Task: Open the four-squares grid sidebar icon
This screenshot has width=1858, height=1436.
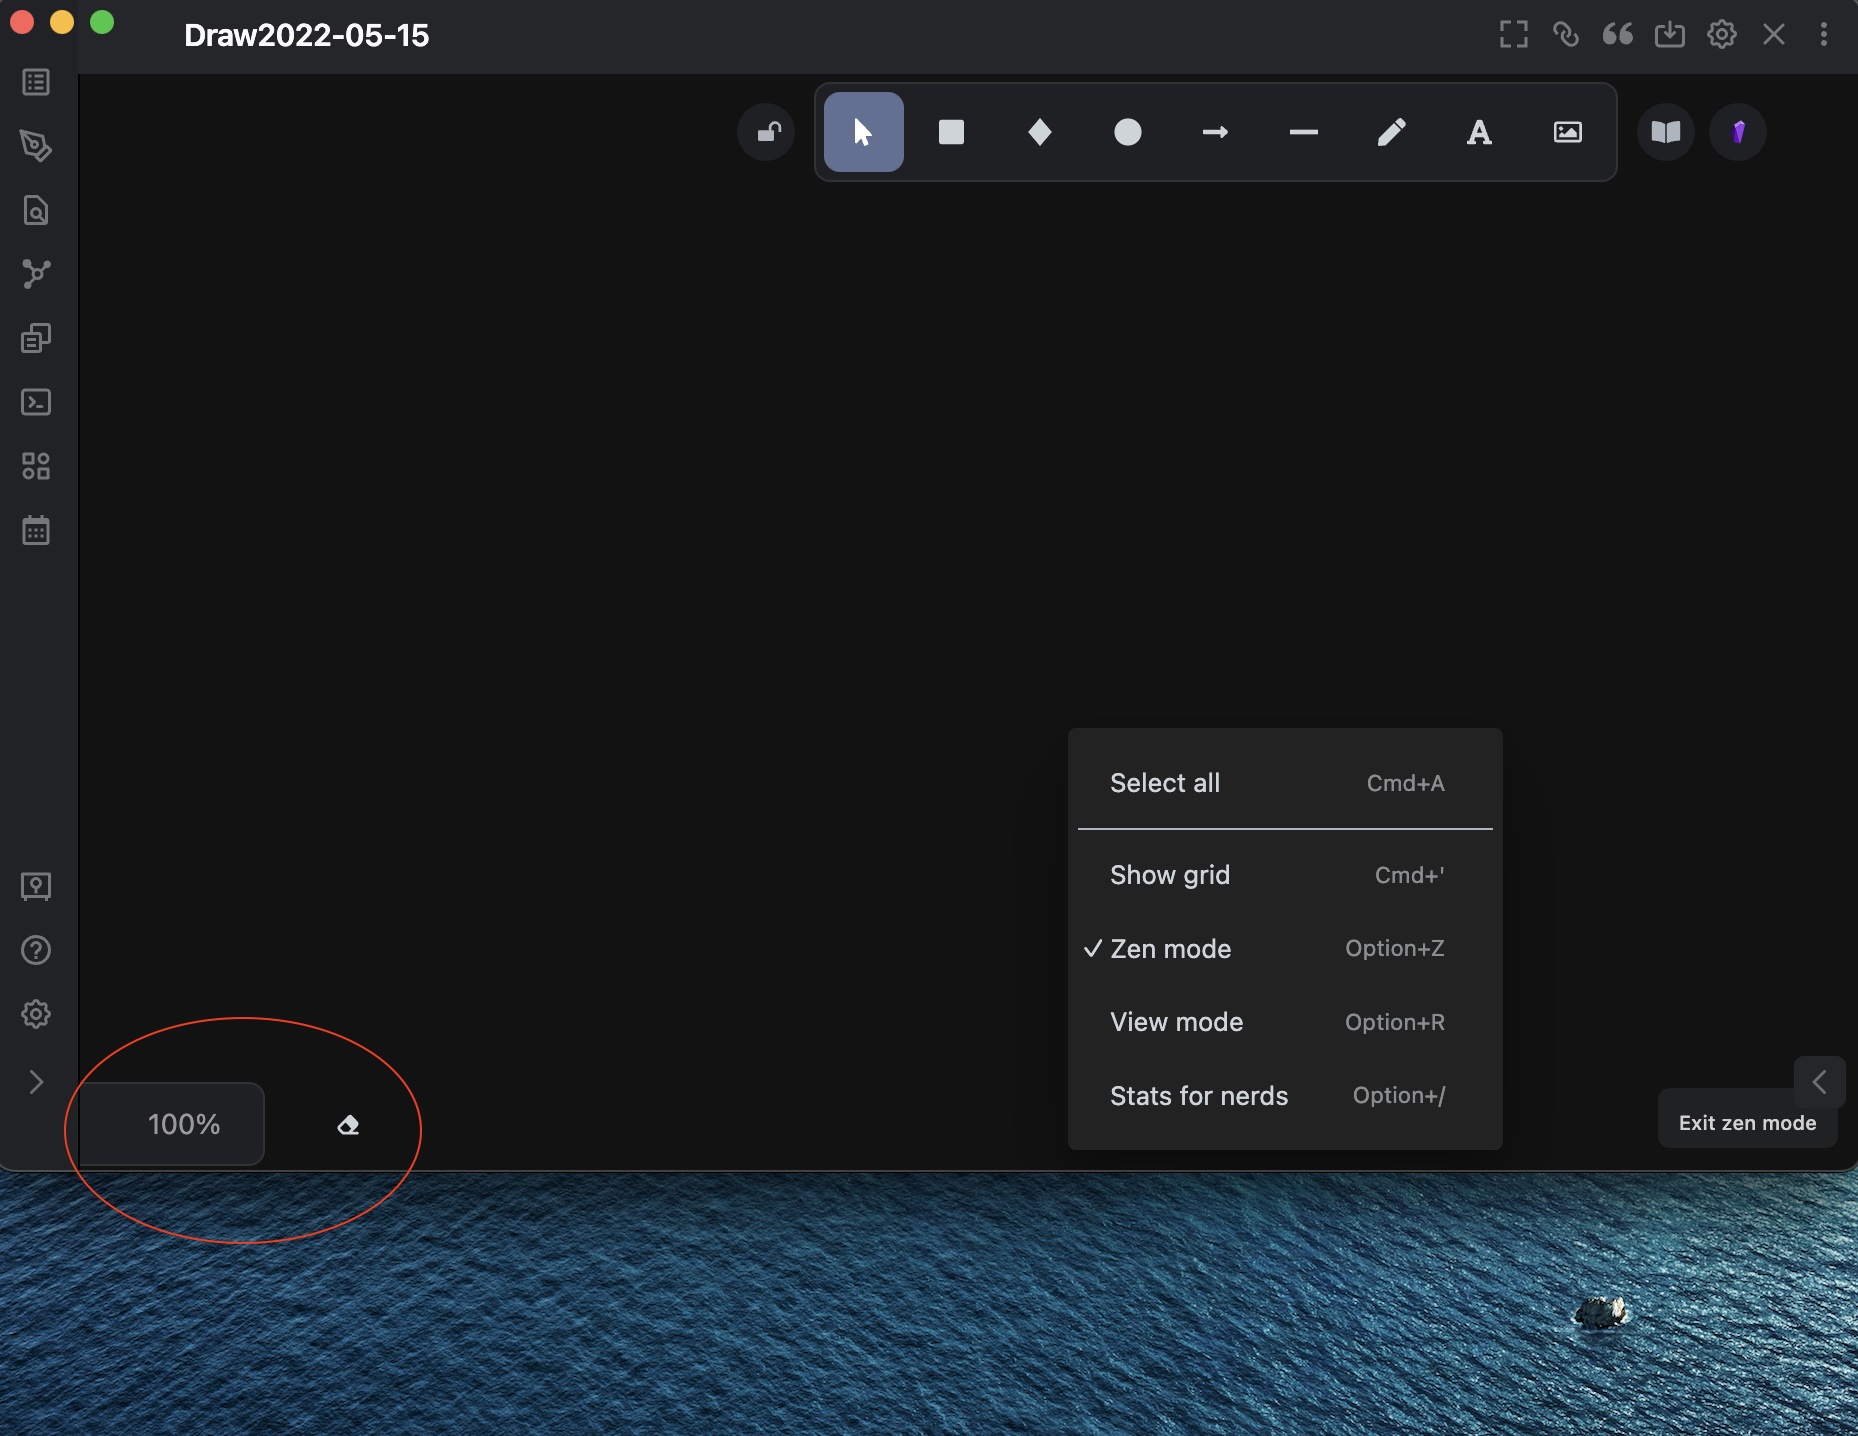Action: [x=36, y=466]
